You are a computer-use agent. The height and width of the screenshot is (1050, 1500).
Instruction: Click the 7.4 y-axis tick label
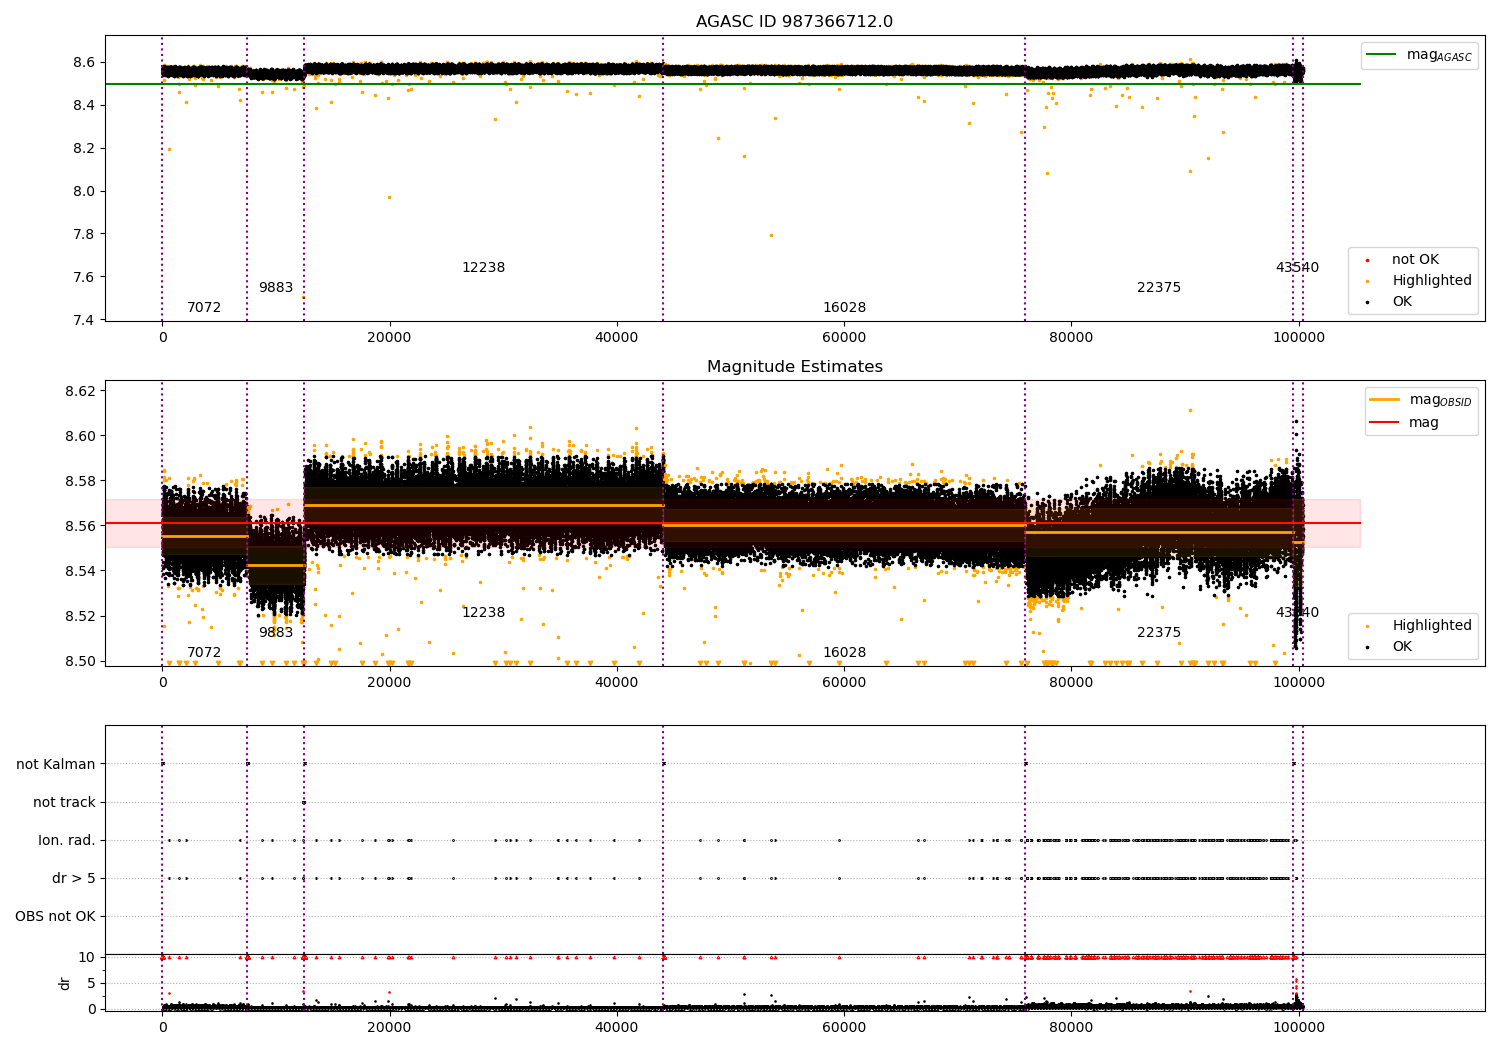[84, 320]
